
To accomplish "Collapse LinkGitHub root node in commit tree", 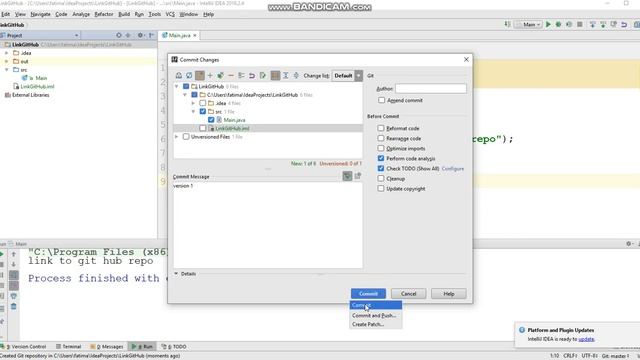I will [x=177, y=86].
